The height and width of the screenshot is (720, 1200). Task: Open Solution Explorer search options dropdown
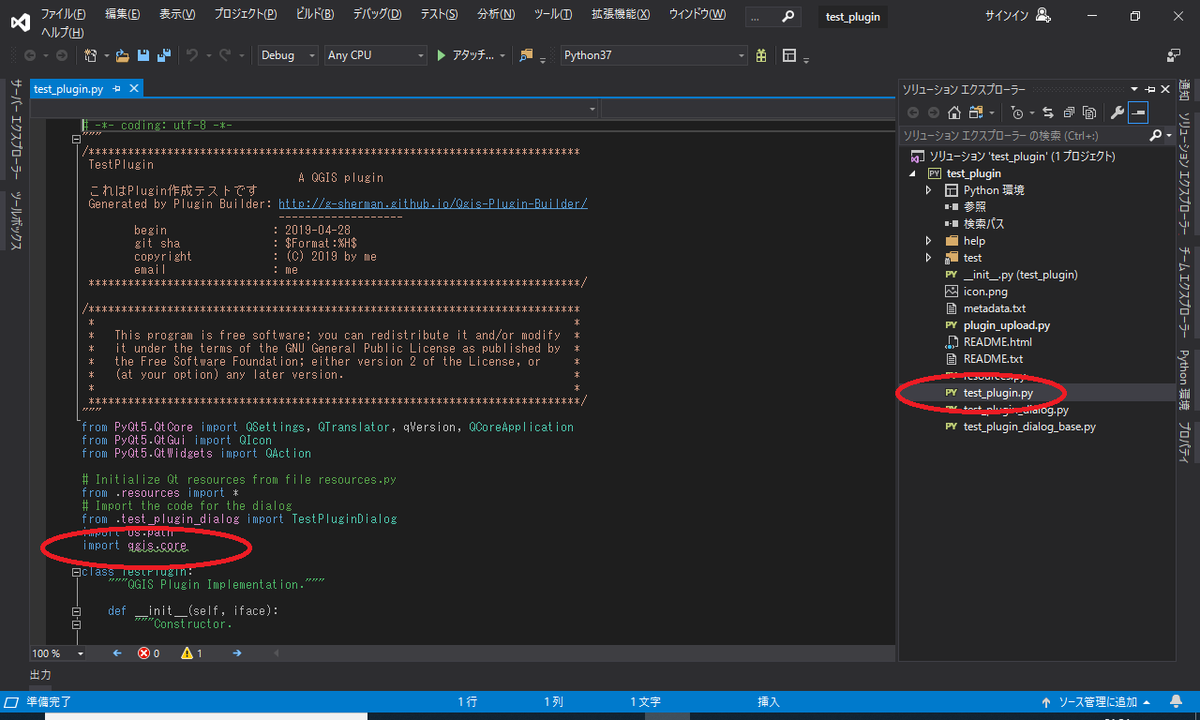(1169, 135)
